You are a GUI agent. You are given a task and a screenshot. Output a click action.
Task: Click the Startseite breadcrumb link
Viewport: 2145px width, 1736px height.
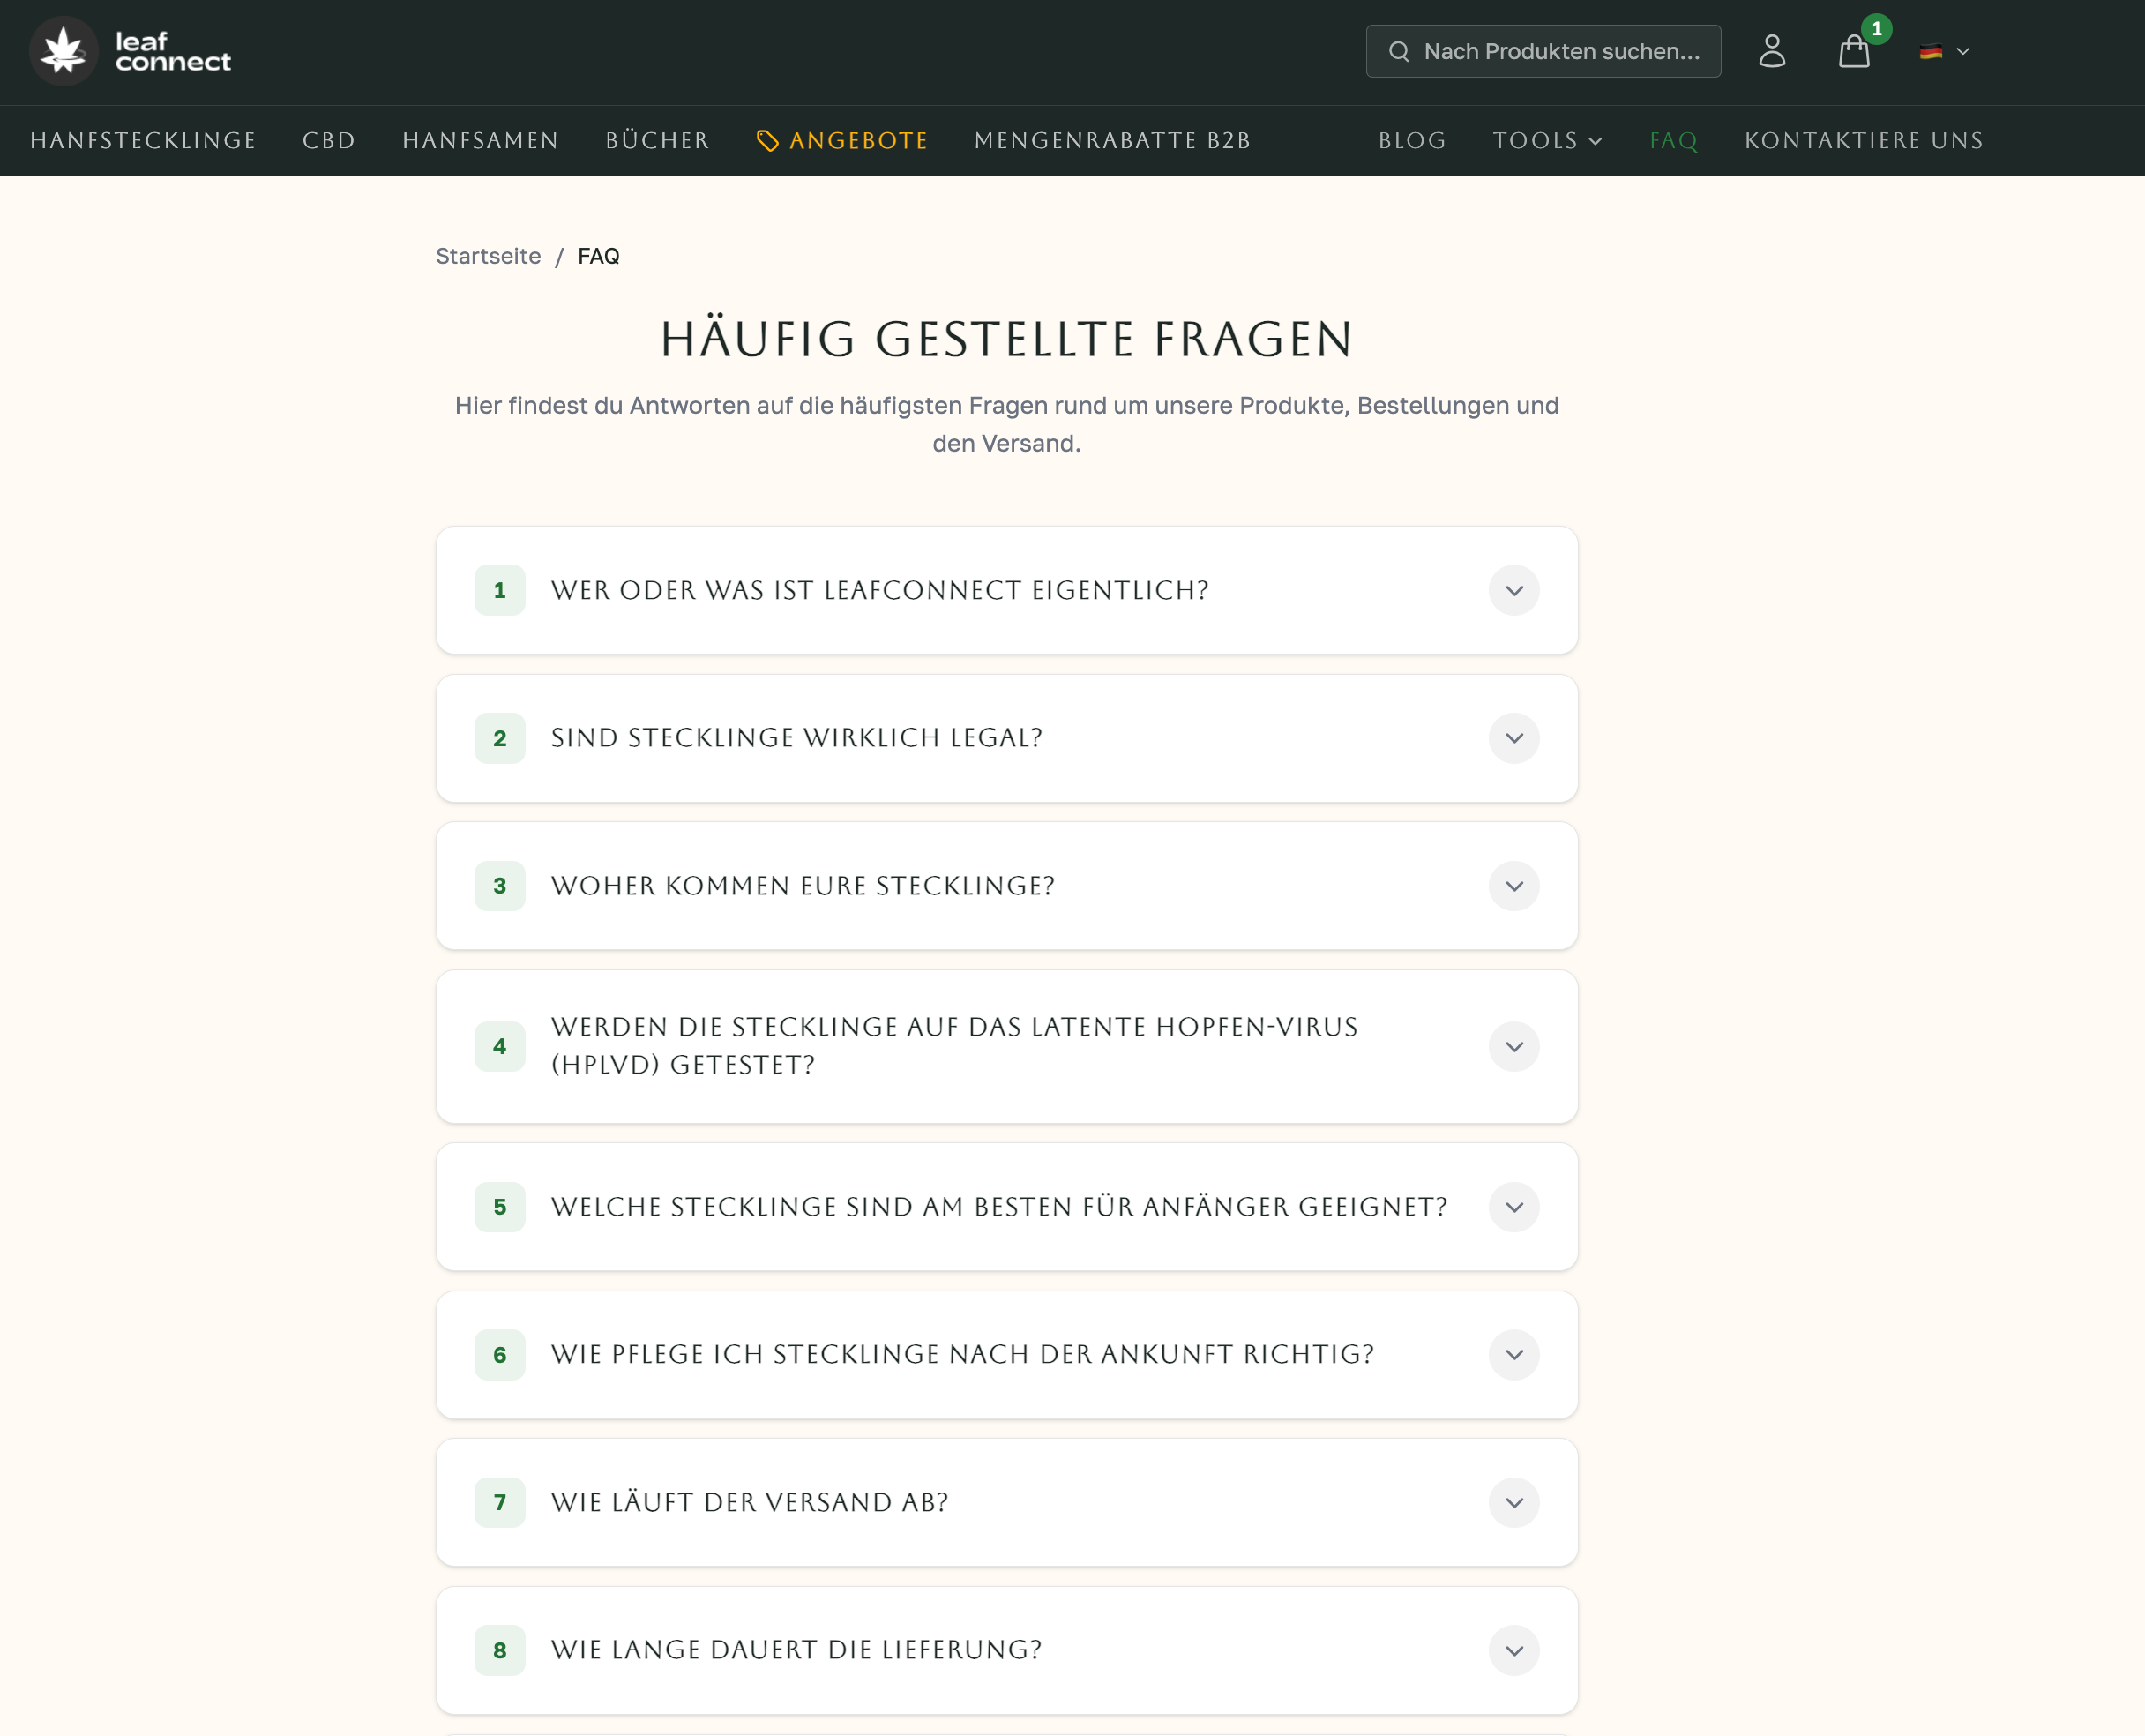point(488,256)
